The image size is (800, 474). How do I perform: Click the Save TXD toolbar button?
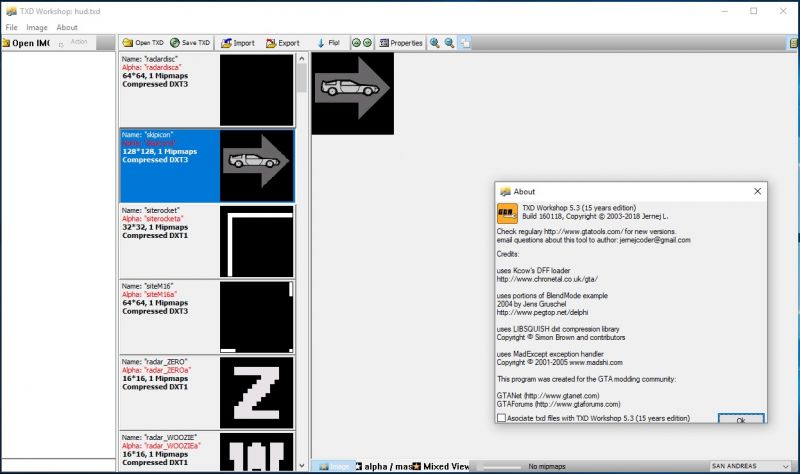click(x=190, y=43)
